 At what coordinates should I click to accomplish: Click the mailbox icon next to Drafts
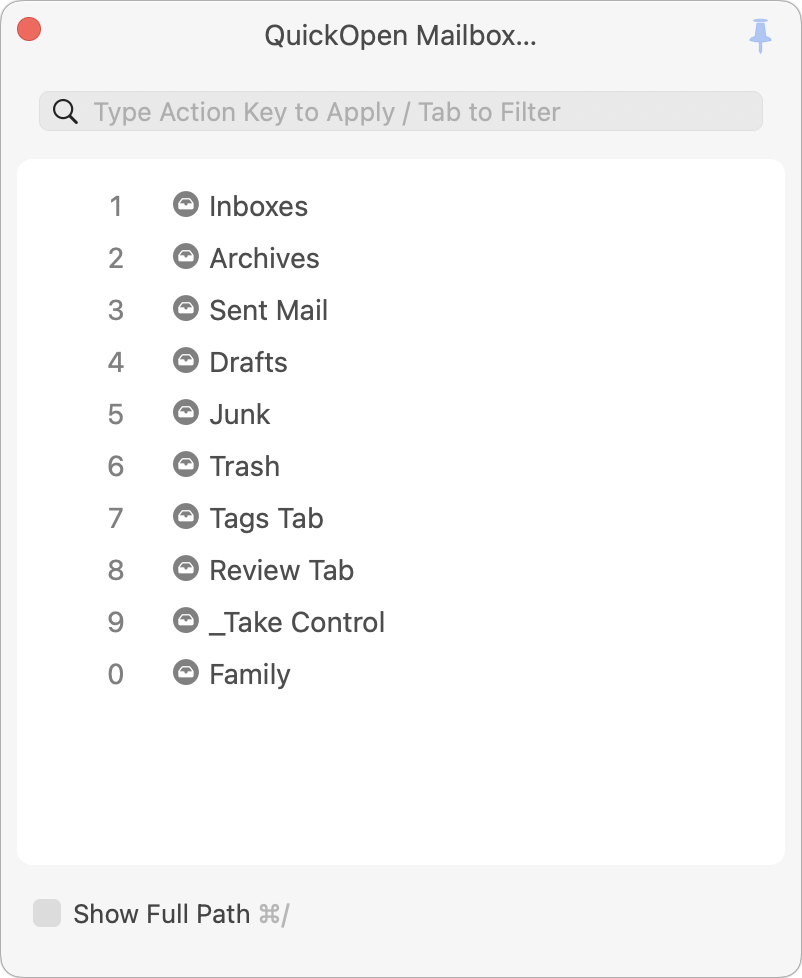tap(186, 361)
